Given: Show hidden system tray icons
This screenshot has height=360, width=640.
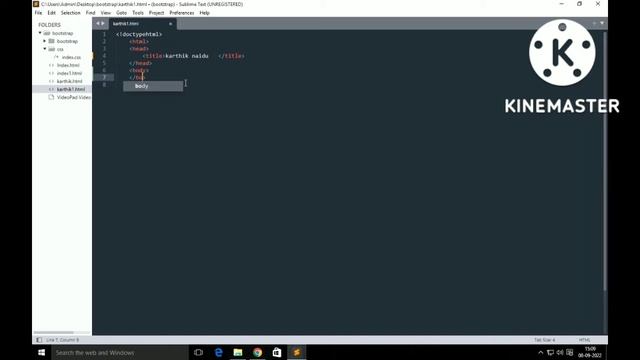Looking at the screenshot, I should [x=540, y=353].
